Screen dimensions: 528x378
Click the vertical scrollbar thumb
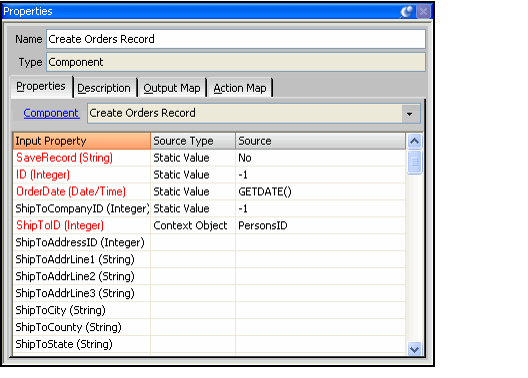tap(415, 163)
